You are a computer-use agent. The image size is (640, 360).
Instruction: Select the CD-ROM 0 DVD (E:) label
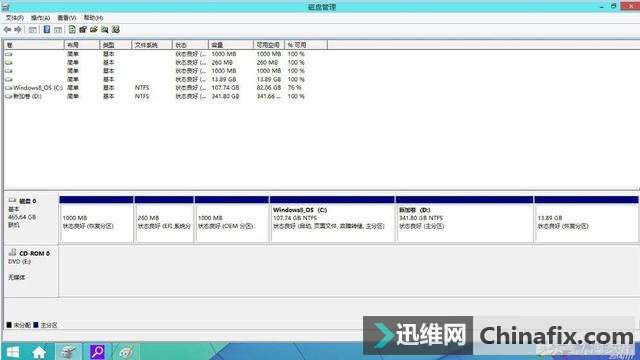click(31, 271)
